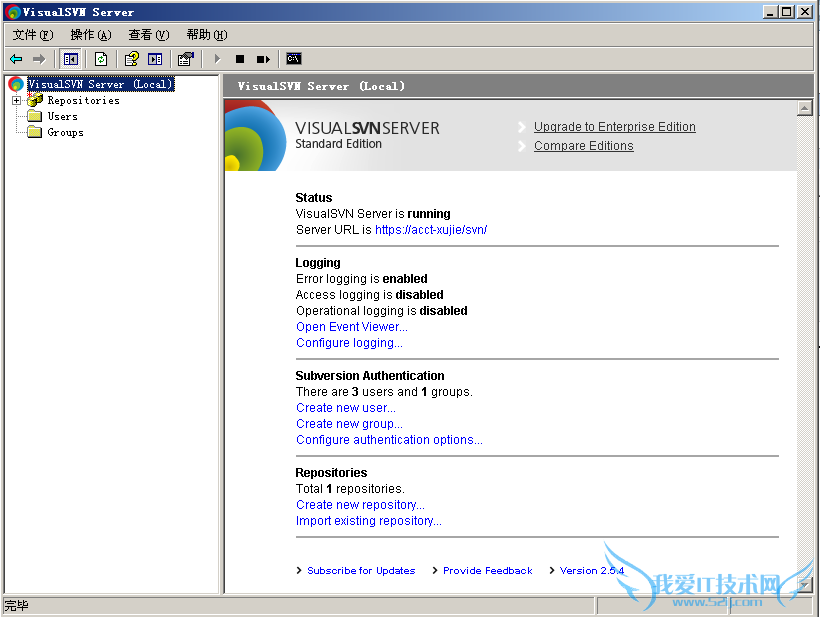
Task: Maximize the VisualSVN Server window
Action: coord(787,12)
